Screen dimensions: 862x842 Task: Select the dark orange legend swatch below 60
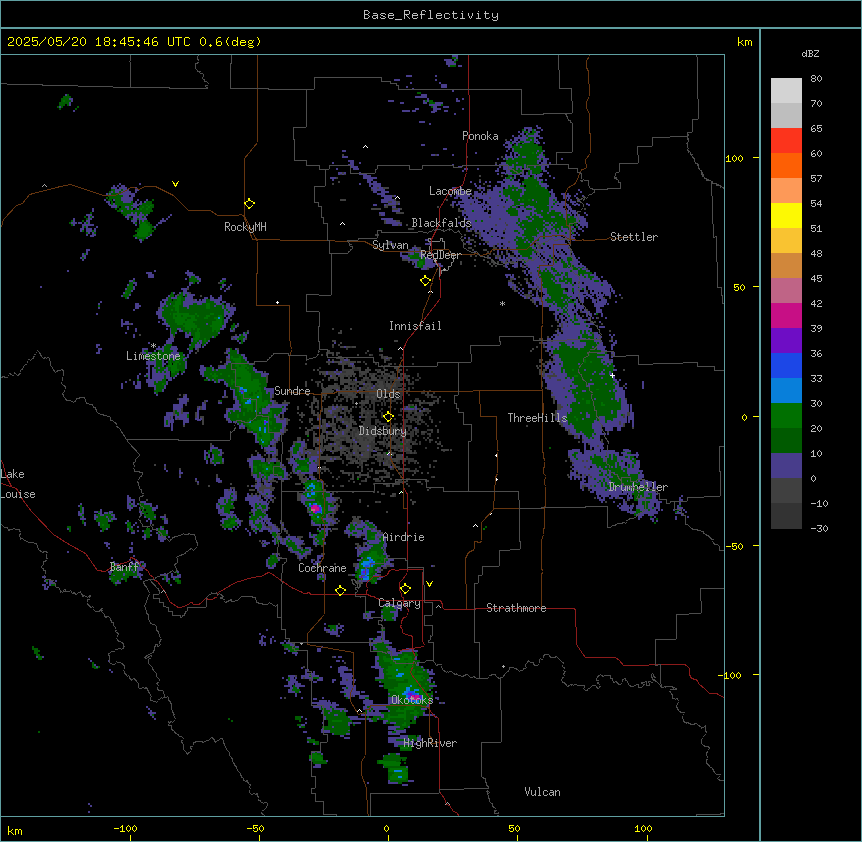[x=786, y=165]
